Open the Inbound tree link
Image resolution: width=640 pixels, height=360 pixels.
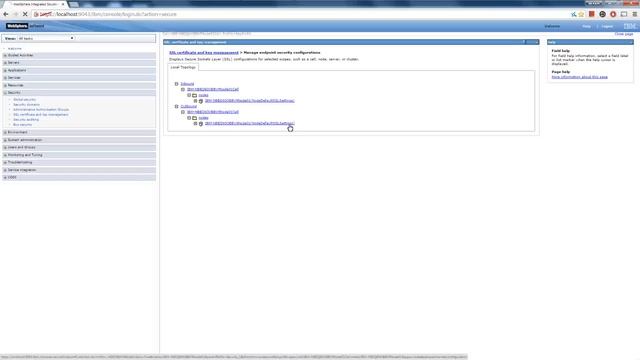pyautogui.click(x=187, y=84)
